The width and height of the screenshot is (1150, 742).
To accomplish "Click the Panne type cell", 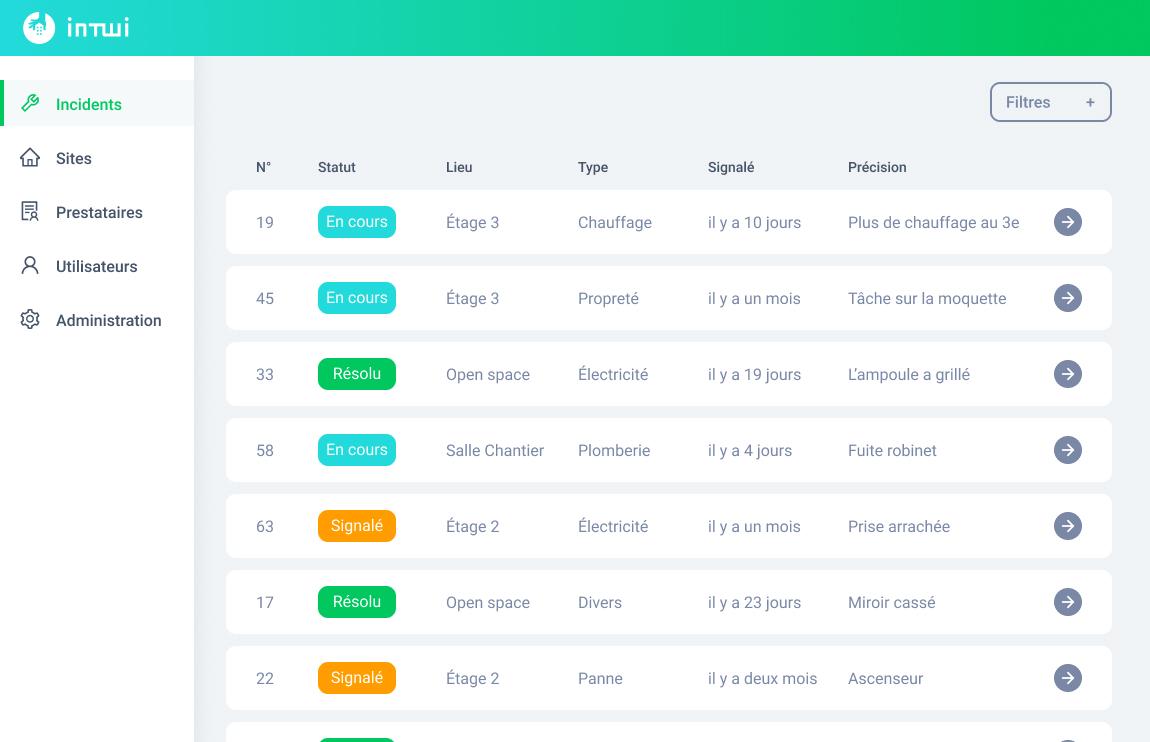I will 600,678.
